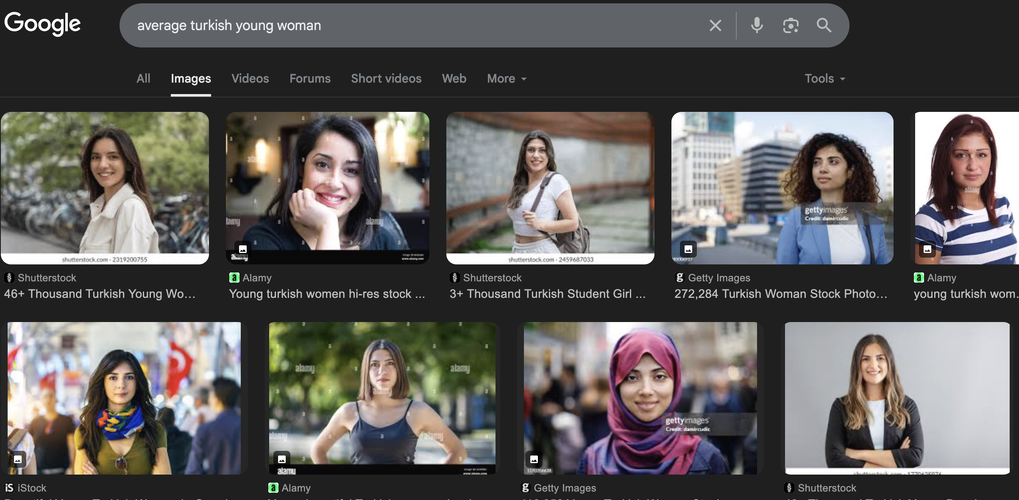Viewport: 1019px width, 500px height.
Task: Open the Forums tab
Action: point(310,78)
